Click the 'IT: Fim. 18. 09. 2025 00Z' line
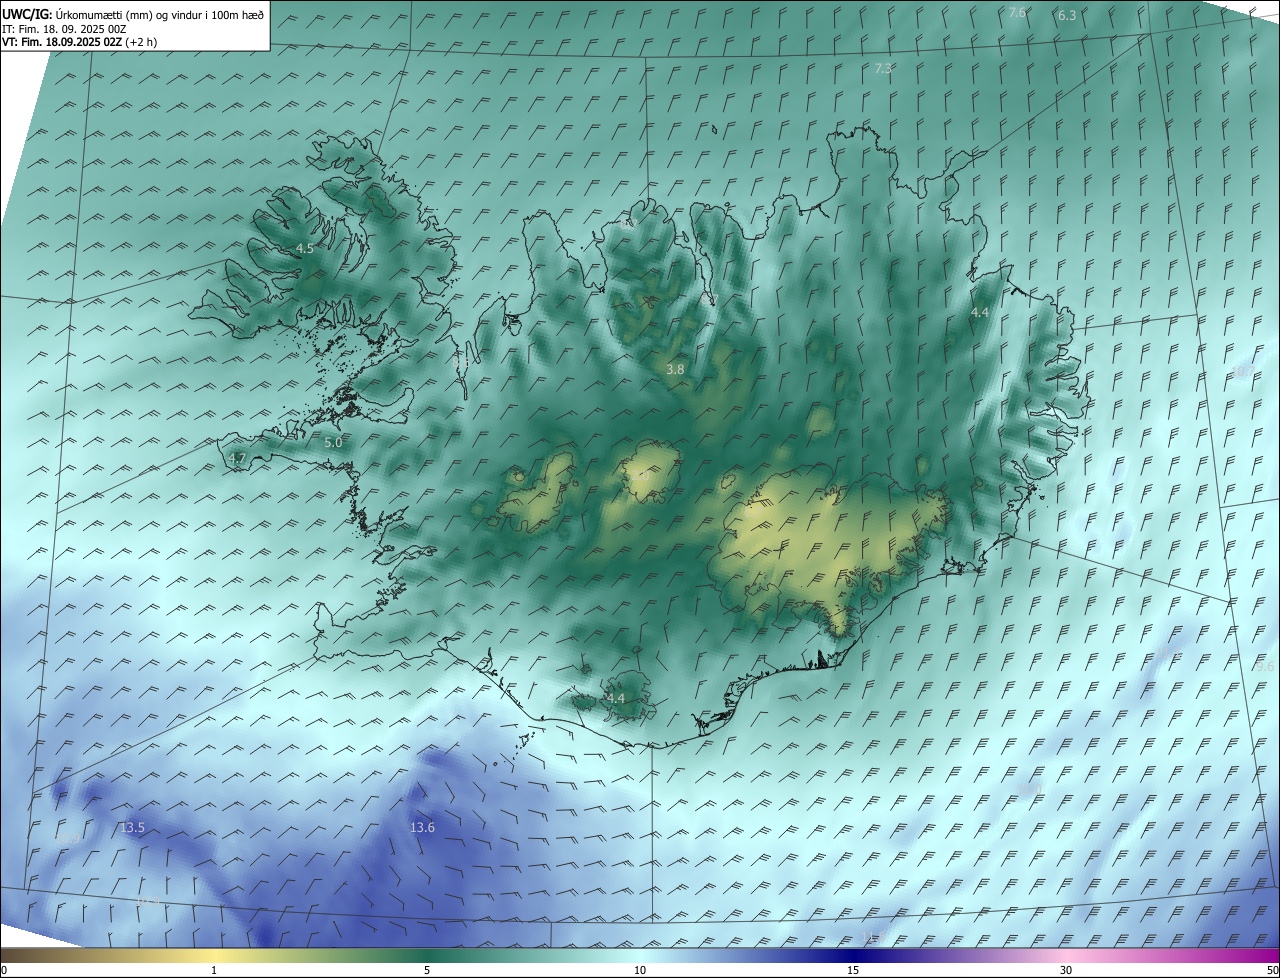This screenshot has height=978, width=1280. (x=64, y=29)
